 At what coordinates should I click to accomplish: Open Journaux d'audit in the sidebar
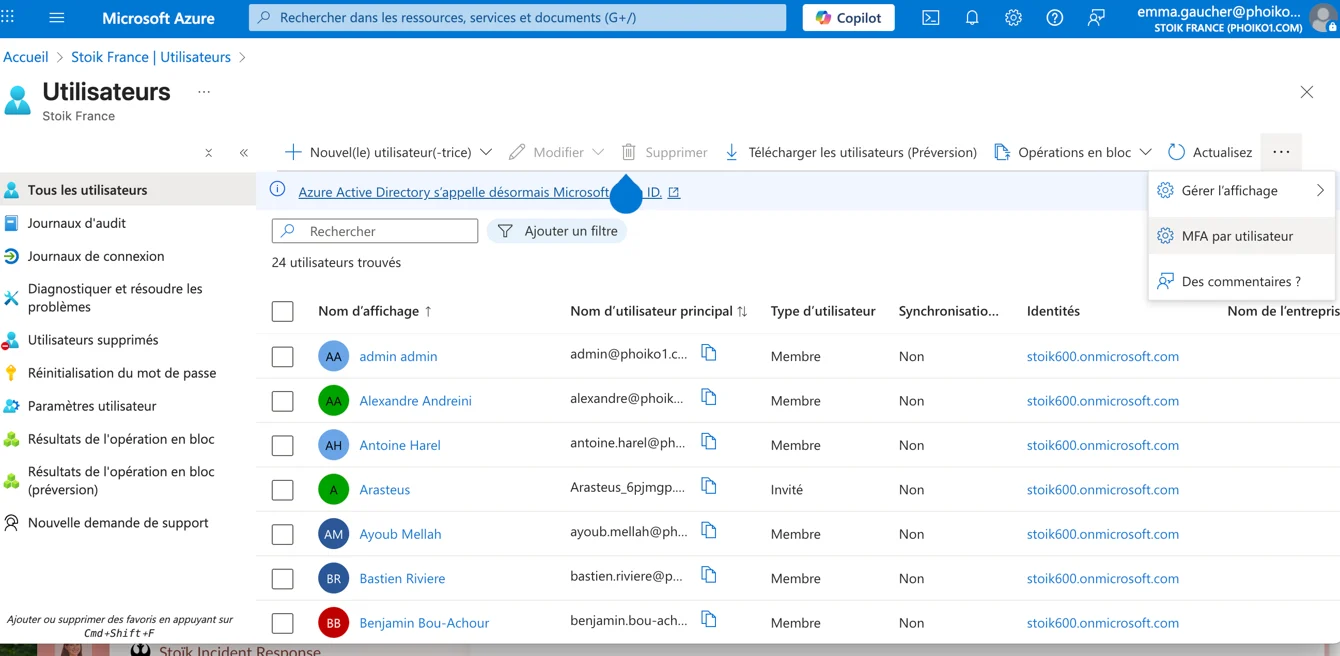pyautogui.click(x=77, y=223)
